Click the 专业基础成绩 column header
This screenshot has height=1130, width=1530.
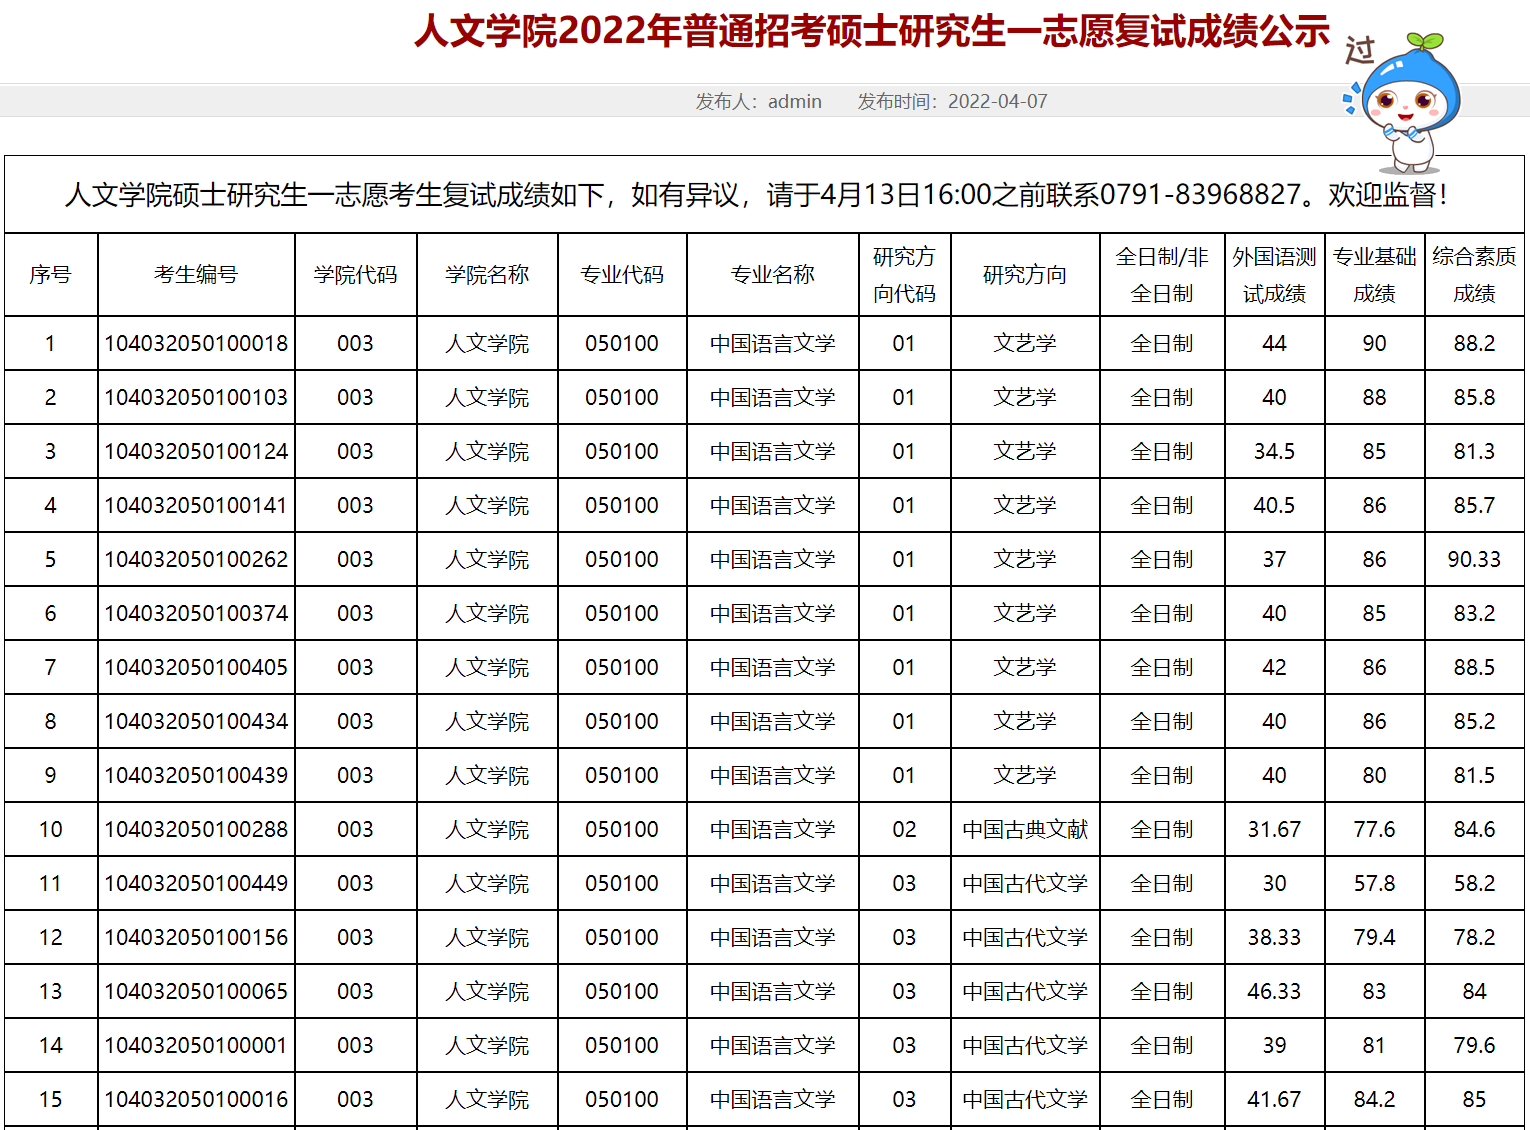[x=1375, y=275]
